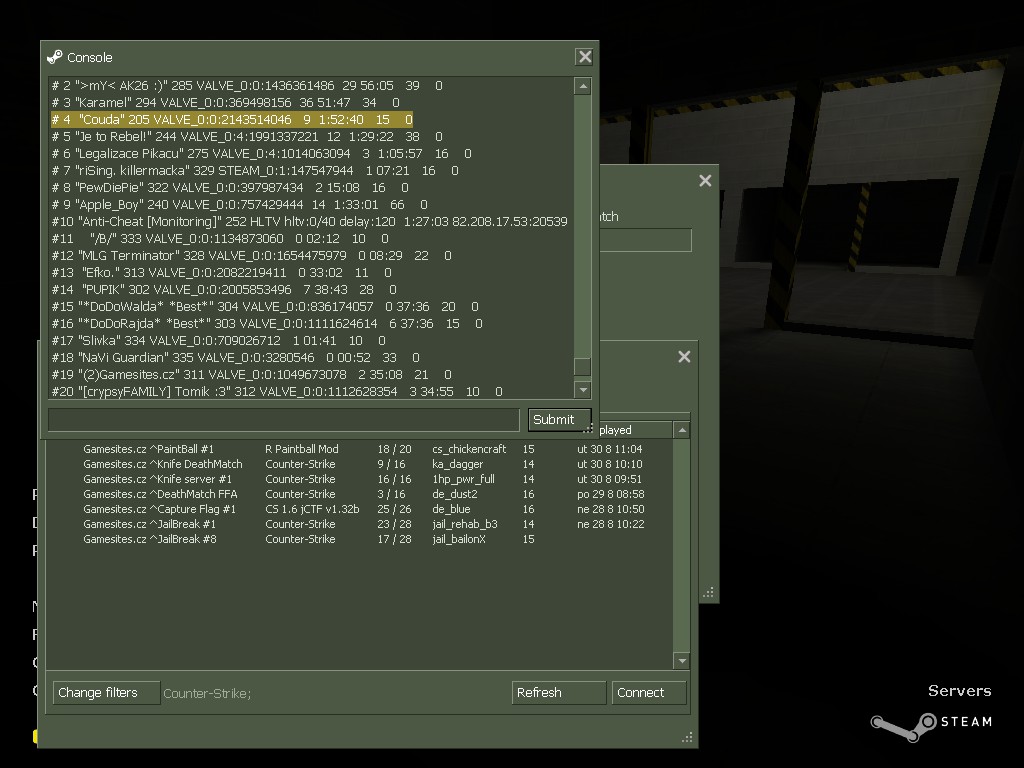
Task: Click server list scrollbar up arrow
Action: (682, 430)
